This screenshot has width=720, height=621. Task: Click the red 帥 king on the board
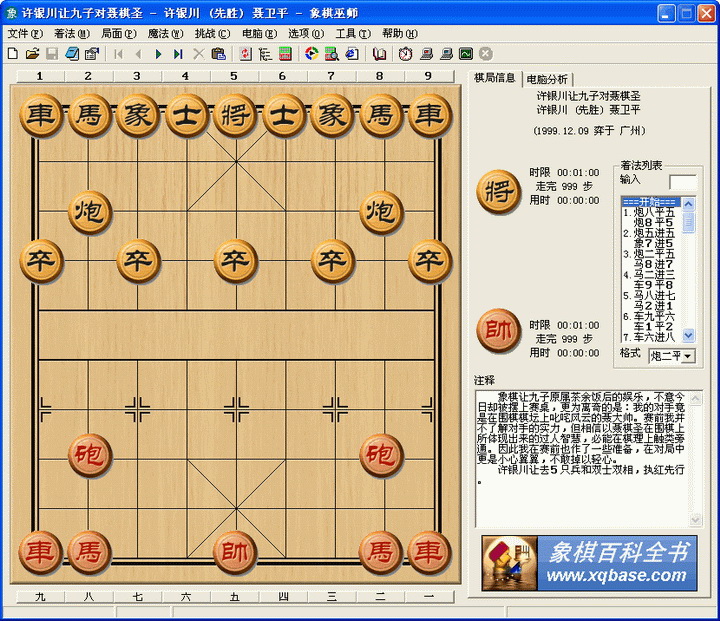(x=235, y=552)
